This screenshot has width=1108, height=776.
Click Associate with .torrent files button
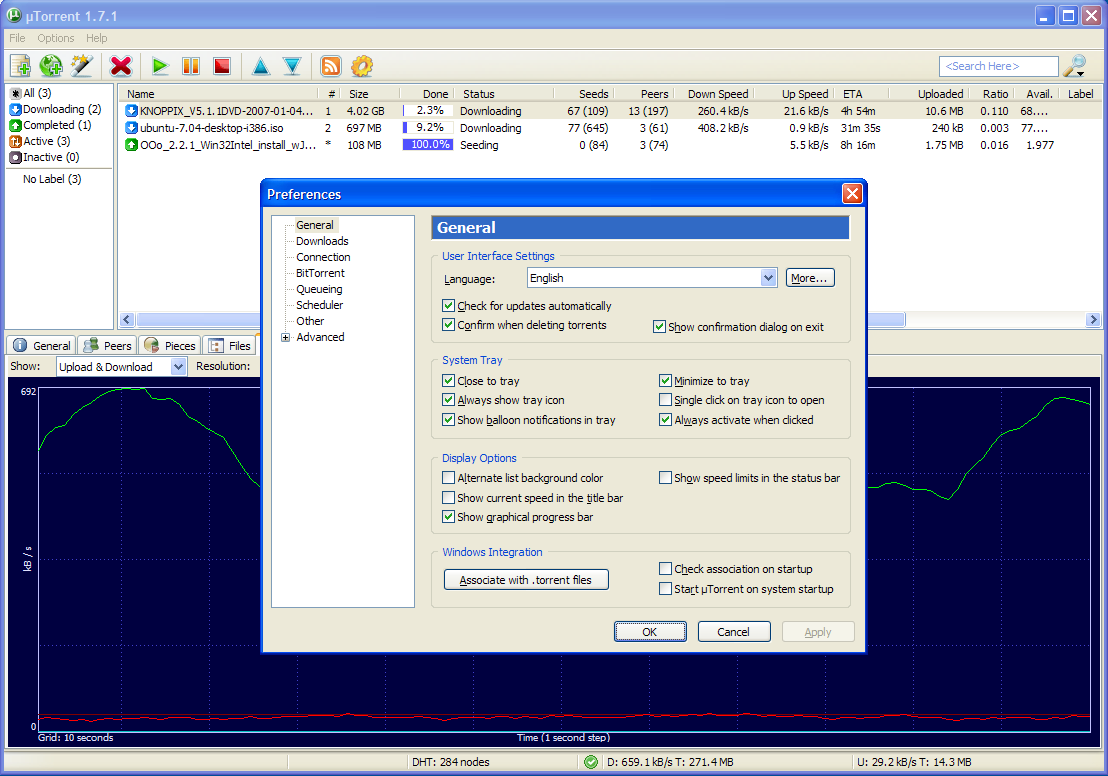point(526,580)
